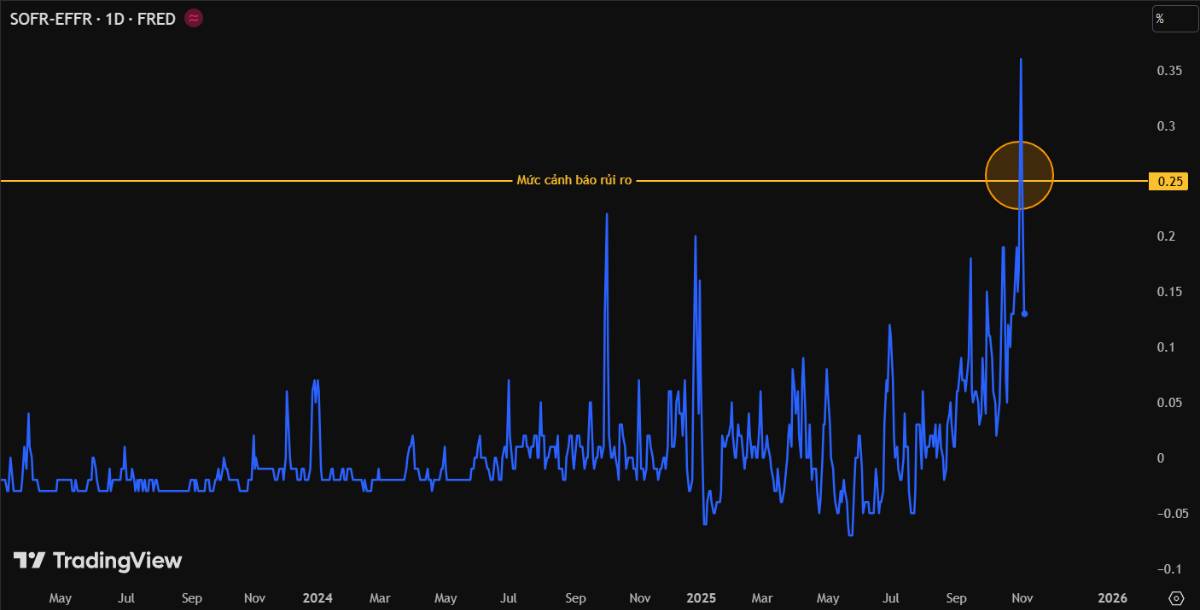Toggle the percent scale button
The image size is (1200, 610).
point(1161,18)
